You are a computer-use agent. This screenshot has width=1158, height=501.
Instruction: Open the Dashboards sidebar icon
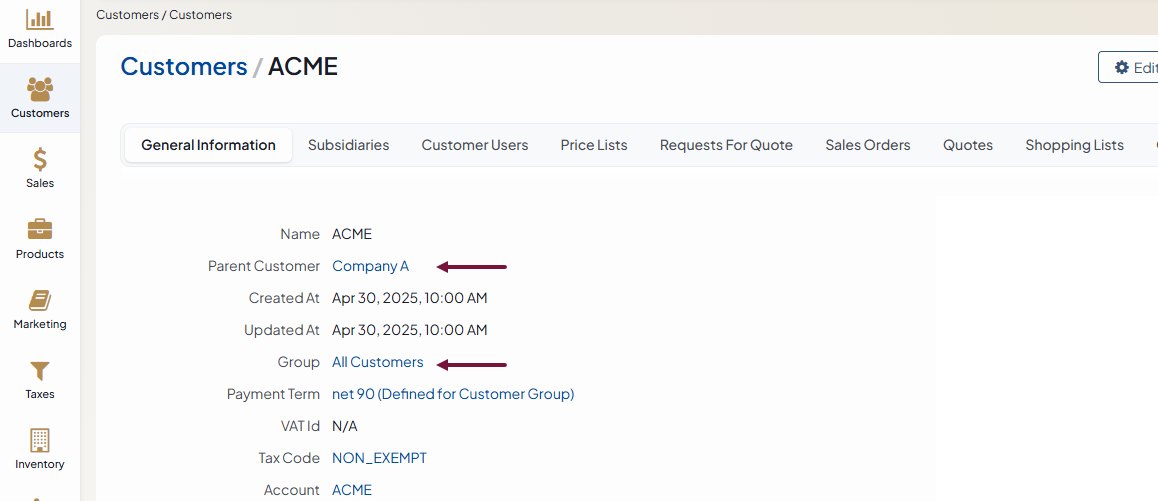point(40,19)
